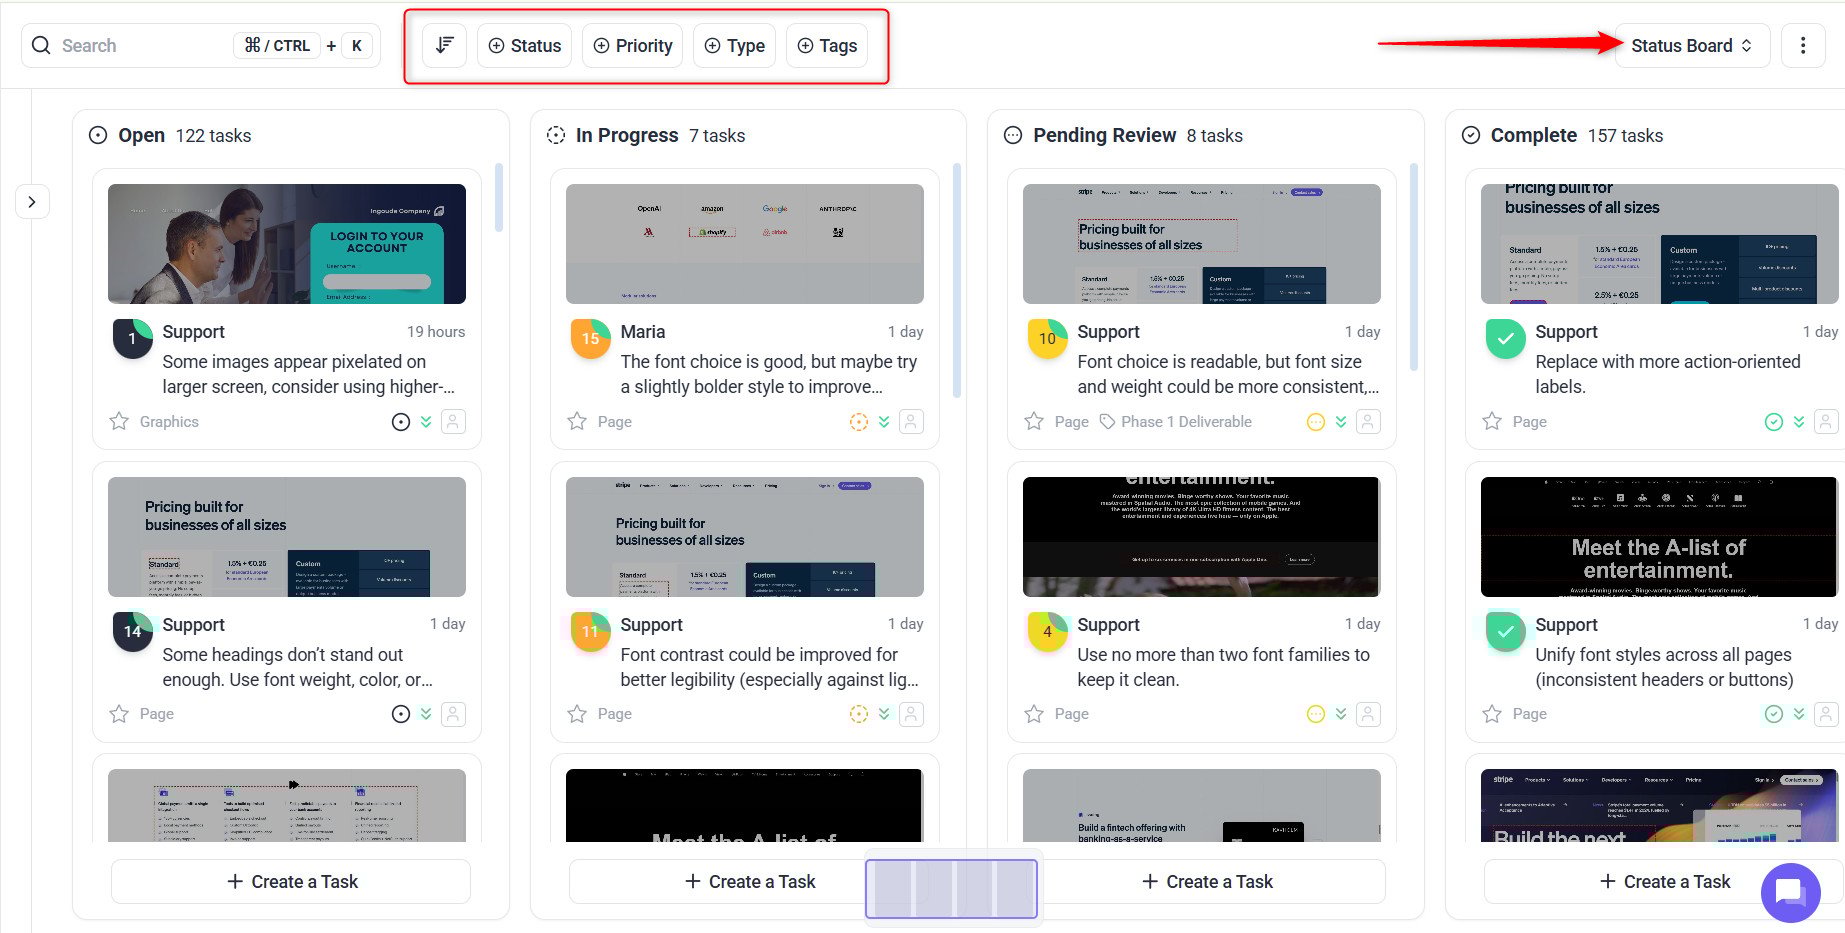Screen dimensions: 1845x933
Task: Star the 'Use no more than two font families' task
Action: [x=1034, y=714]
